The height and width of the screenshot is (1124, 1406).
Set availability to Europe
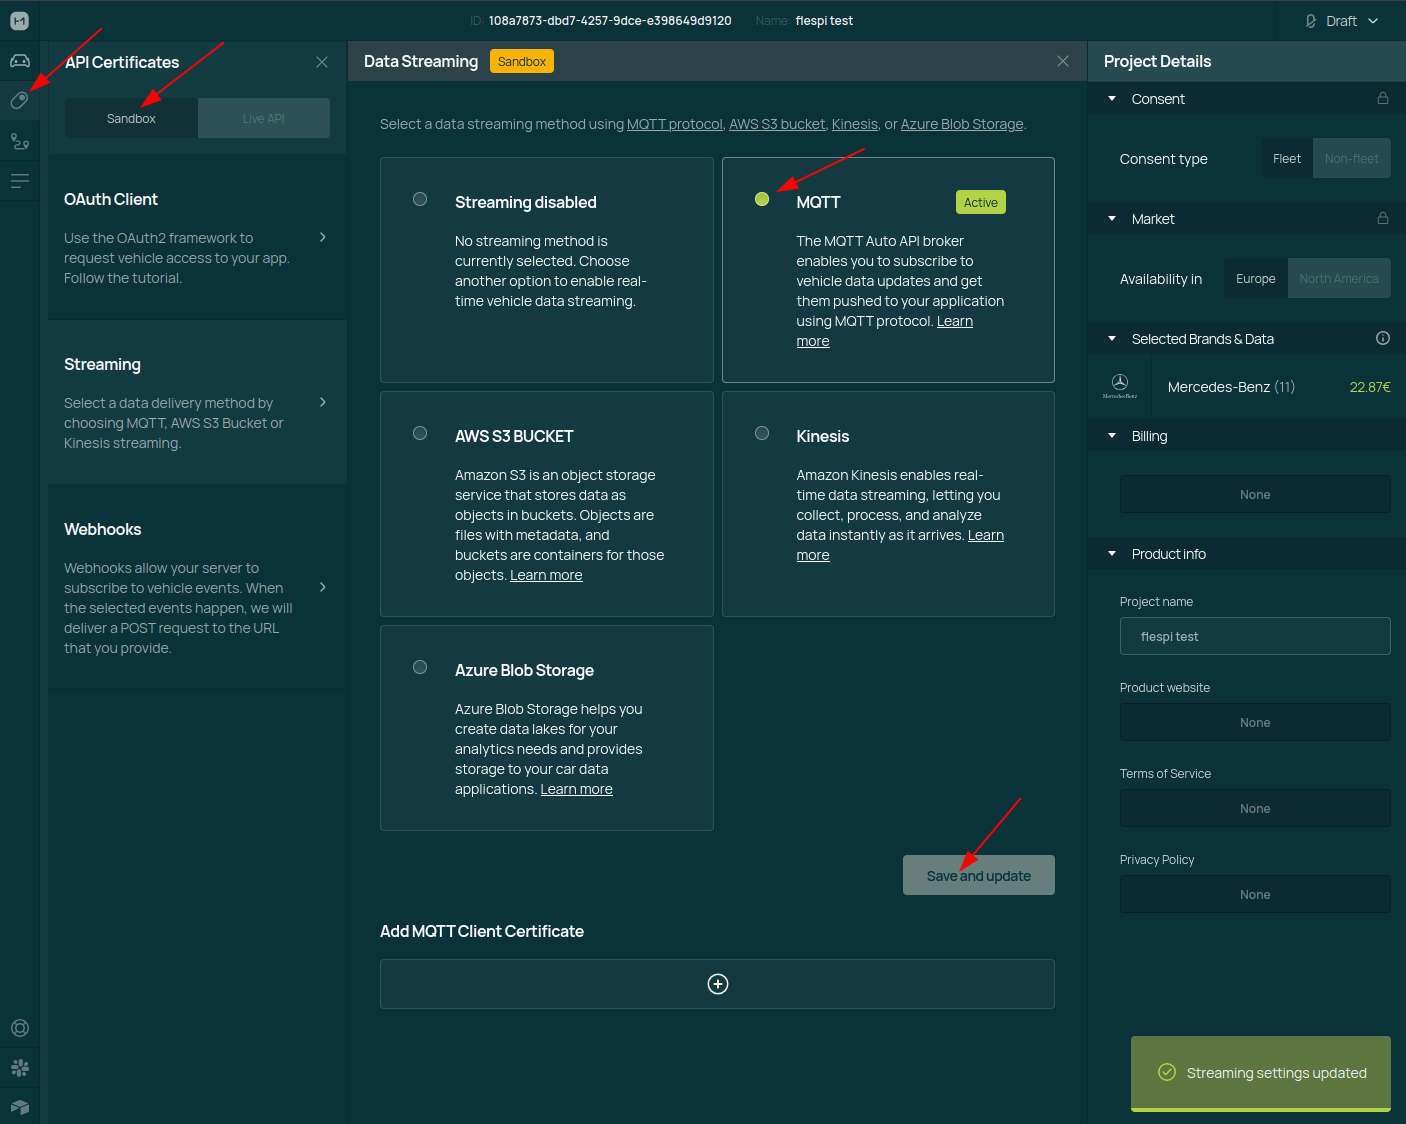coord(1255,278)
